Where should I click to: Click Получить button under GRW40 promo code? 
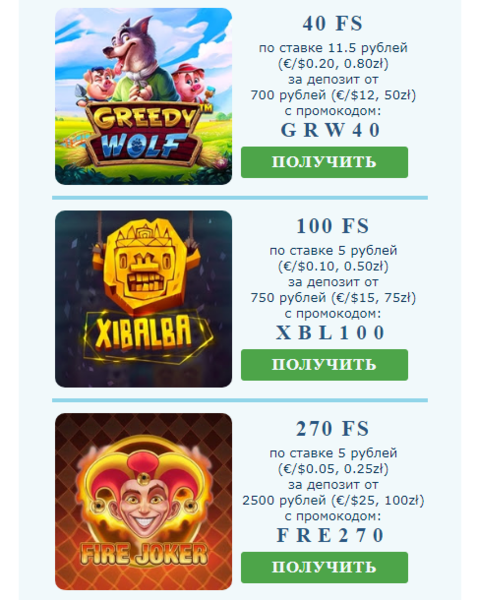pyautogui.click(x=324, y=162)
